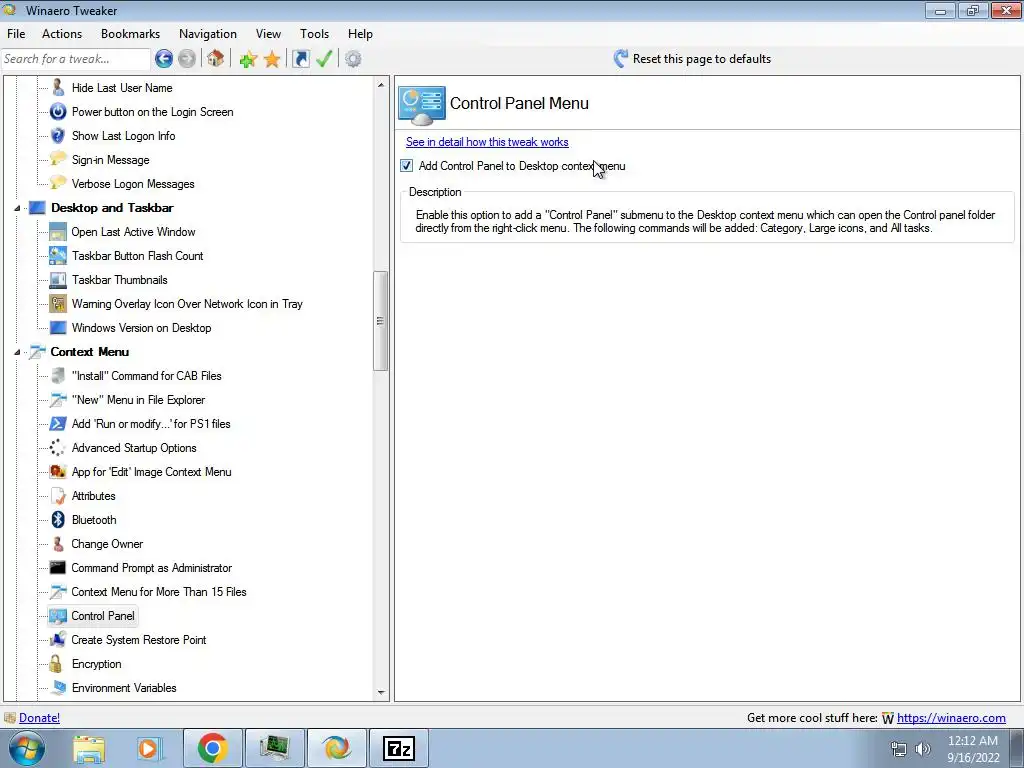Click the export shortcut arrow toolbar icon

tap(301, 59)
